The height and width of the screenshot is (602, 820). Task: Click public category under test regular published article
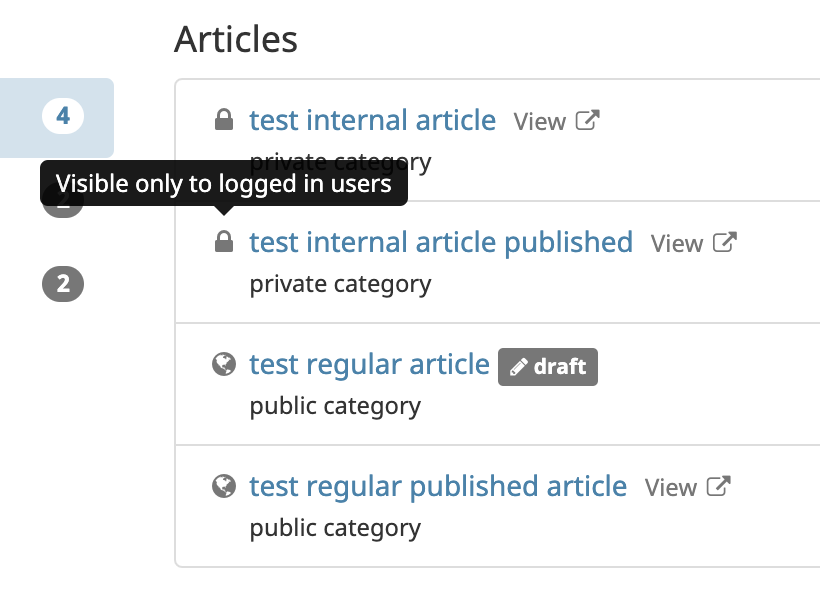click(335, 528)
